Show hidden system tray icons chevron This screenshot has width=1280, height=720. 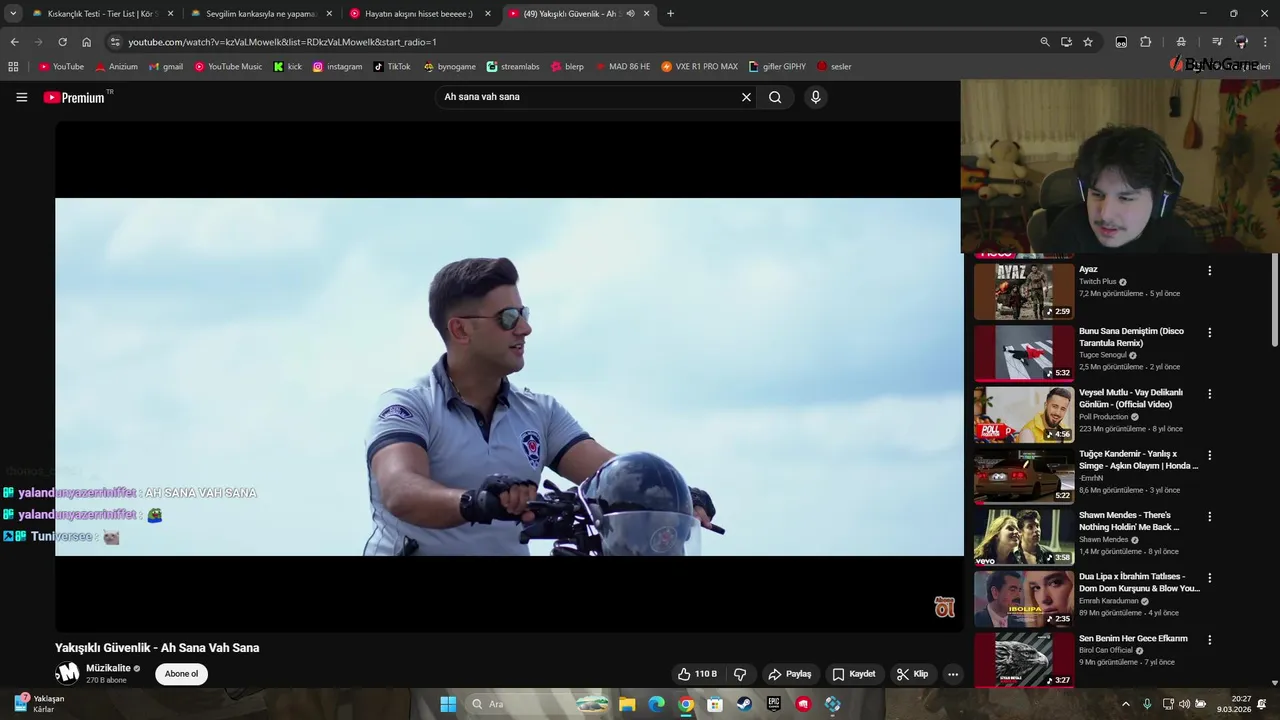[x=1125, y=704]
